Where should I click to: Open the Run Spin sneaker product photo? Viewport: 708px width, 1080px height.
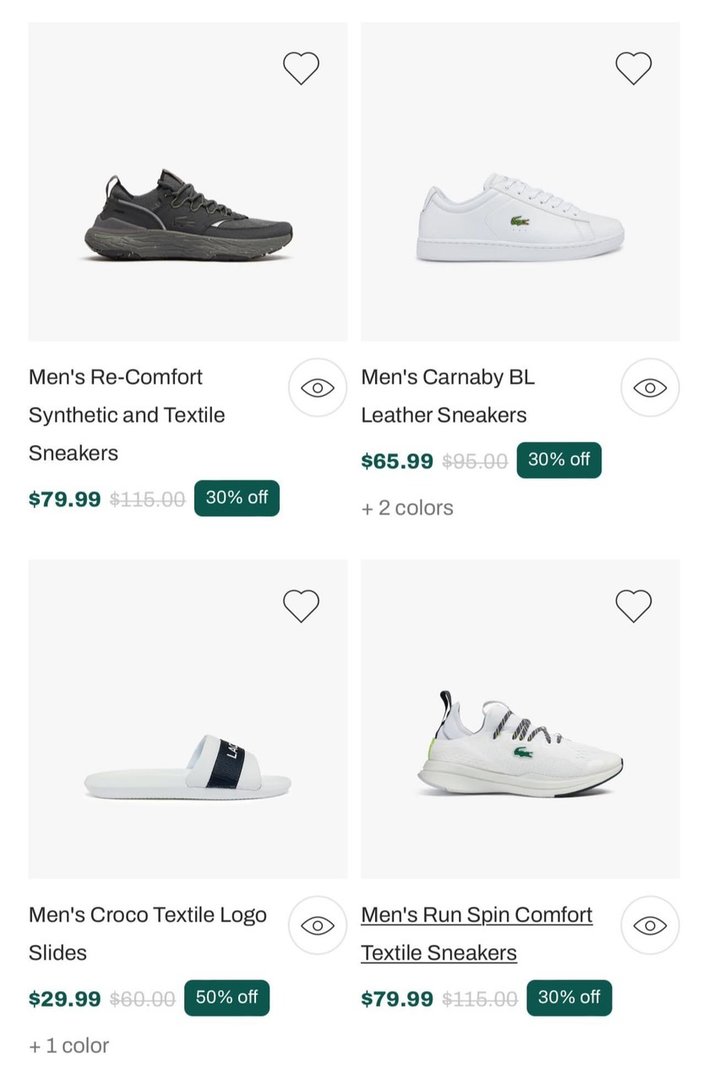click(x=520, y=745)
